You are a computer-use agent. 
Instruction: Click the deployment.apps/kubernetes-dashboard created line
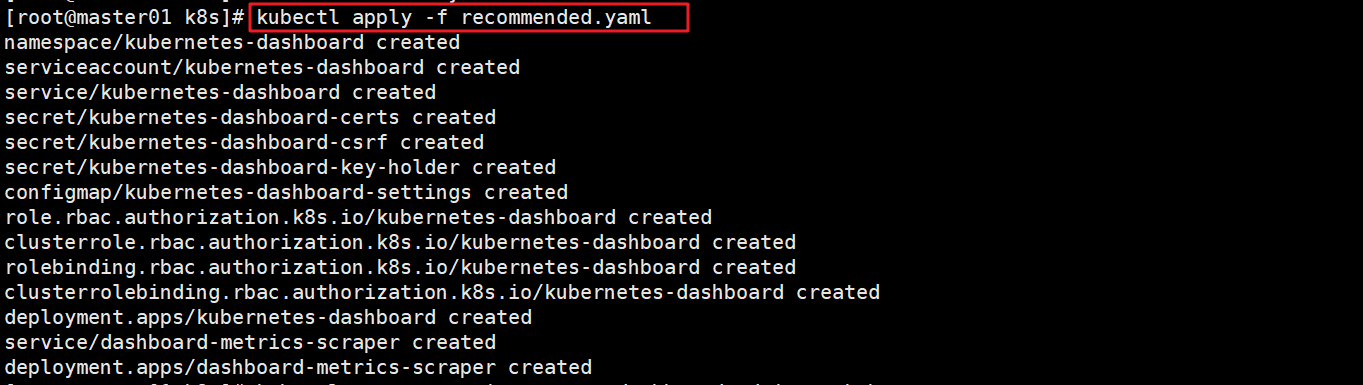(268, 318)
